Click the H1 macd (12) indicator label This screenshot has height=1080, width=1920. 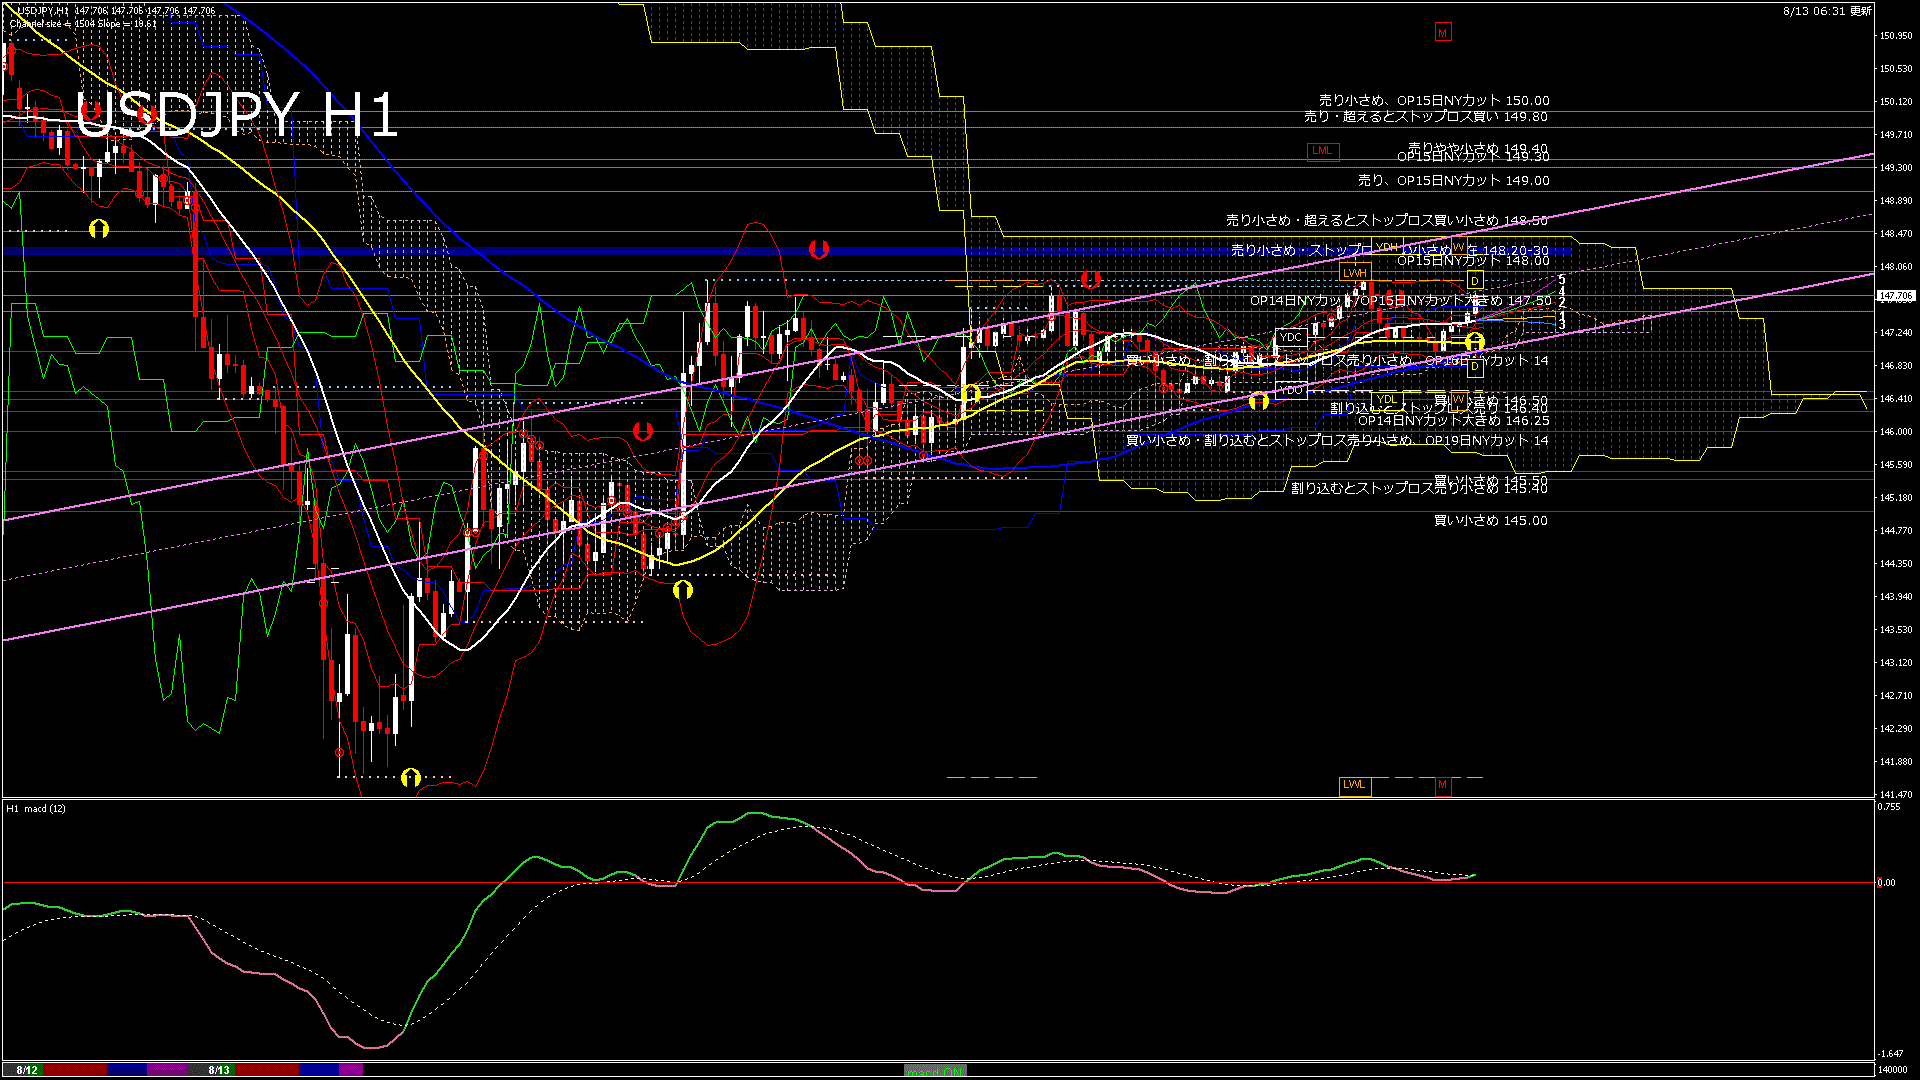(36, 808)
